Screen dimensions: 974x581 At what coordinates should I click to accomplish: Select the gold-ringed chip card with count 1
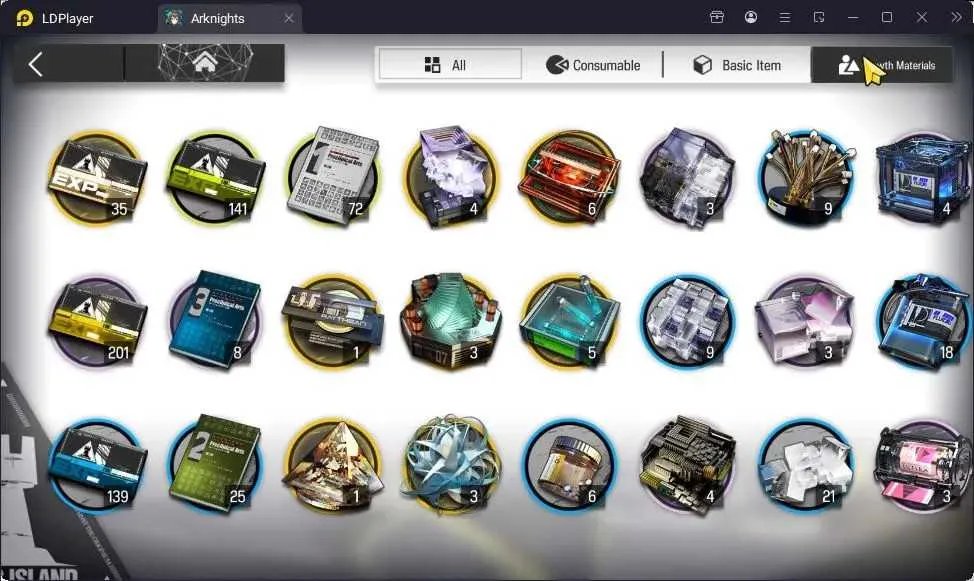[x=333, y=321]
